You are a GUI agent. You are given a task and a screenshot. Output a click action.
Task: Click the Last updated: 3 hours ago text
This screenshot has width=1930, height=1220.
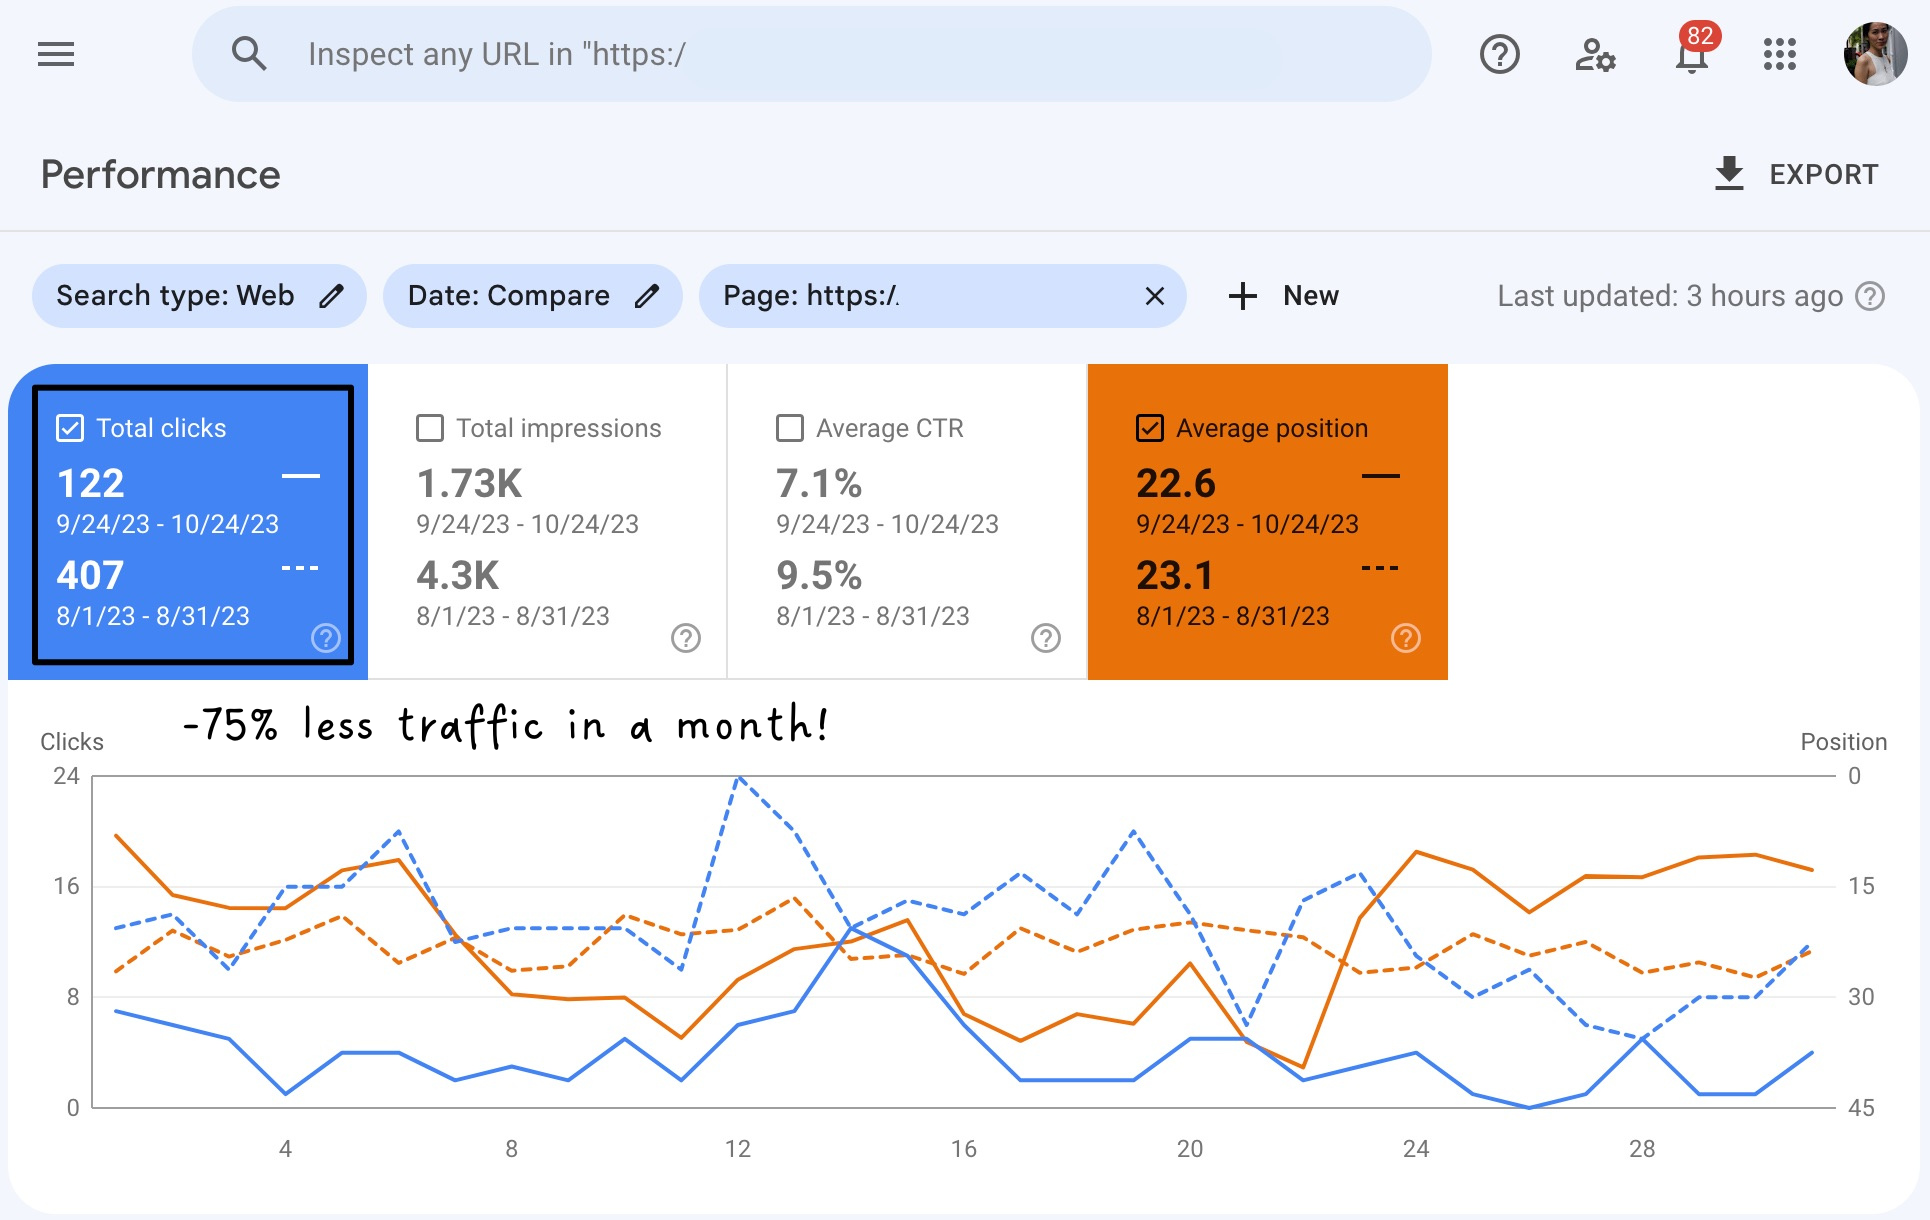pos(1670,296)
